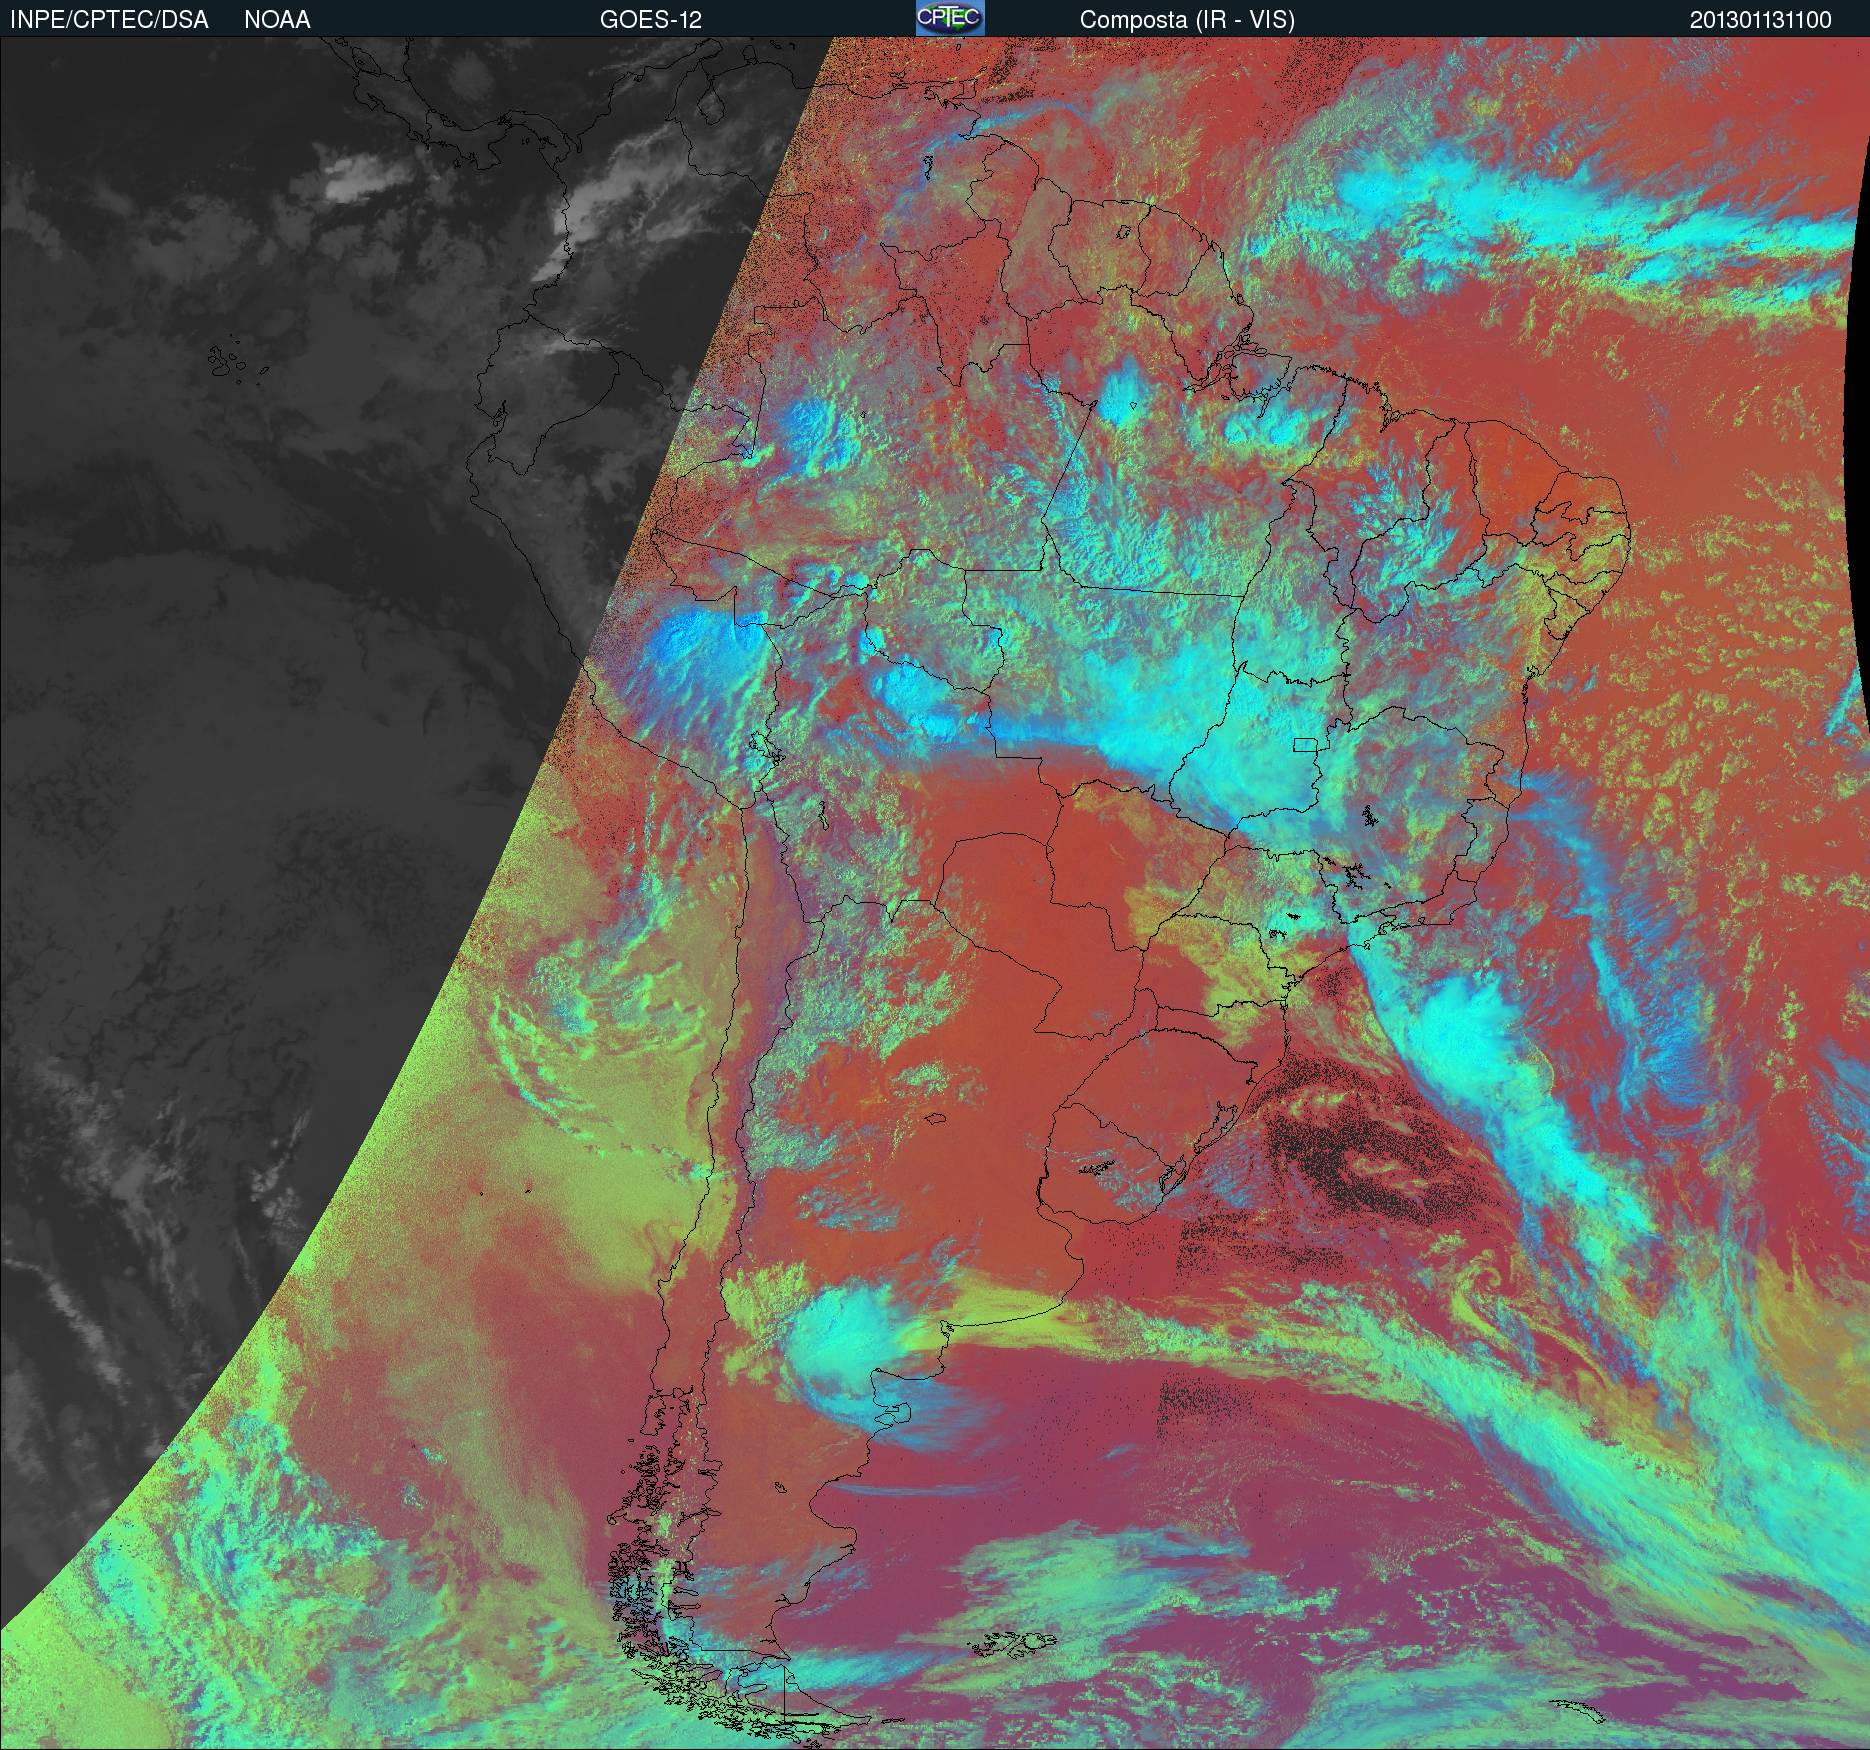This screenshot has height=1750, width=1870.
Task: Click the INPE/CPTEC/DSA header label
Action: (109, 20)
